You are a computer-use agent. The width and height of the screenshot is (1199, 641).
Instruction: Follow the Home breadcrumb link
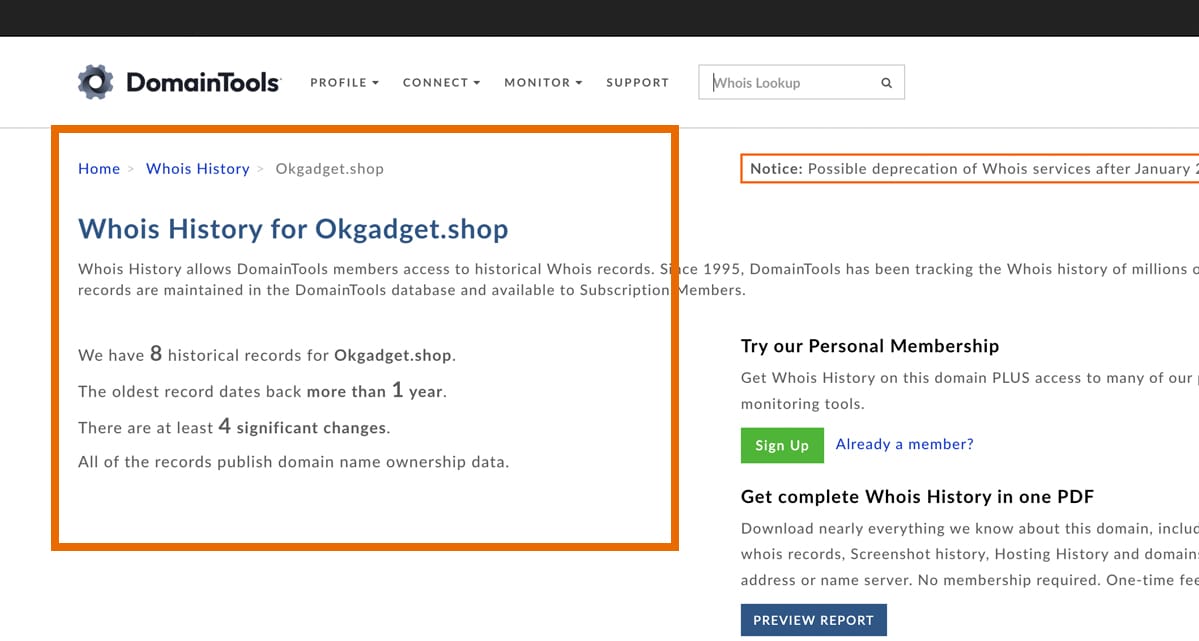click(99, 169)
